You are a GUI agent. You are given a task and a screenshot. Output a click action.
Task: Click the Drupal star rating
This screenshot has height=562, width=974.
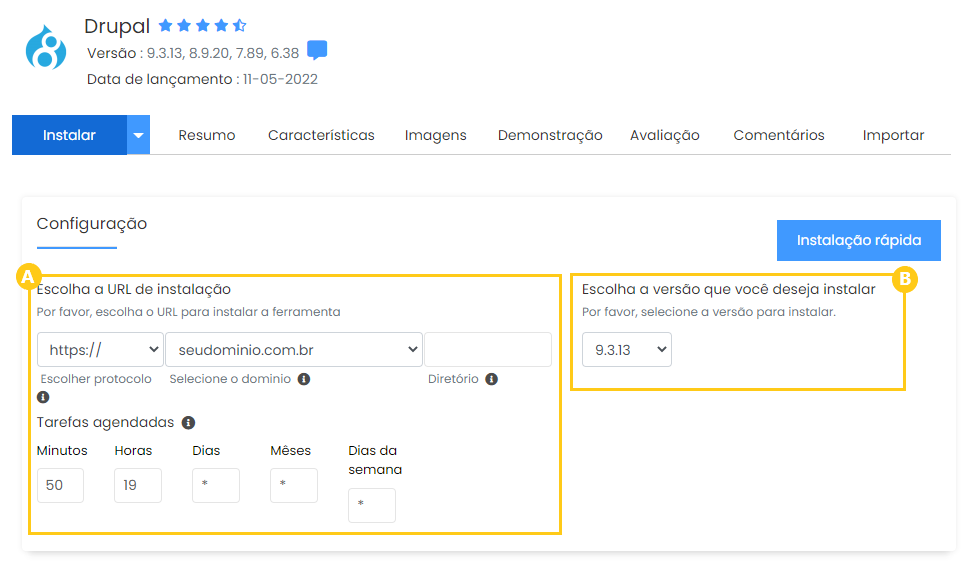click(203, 25)
